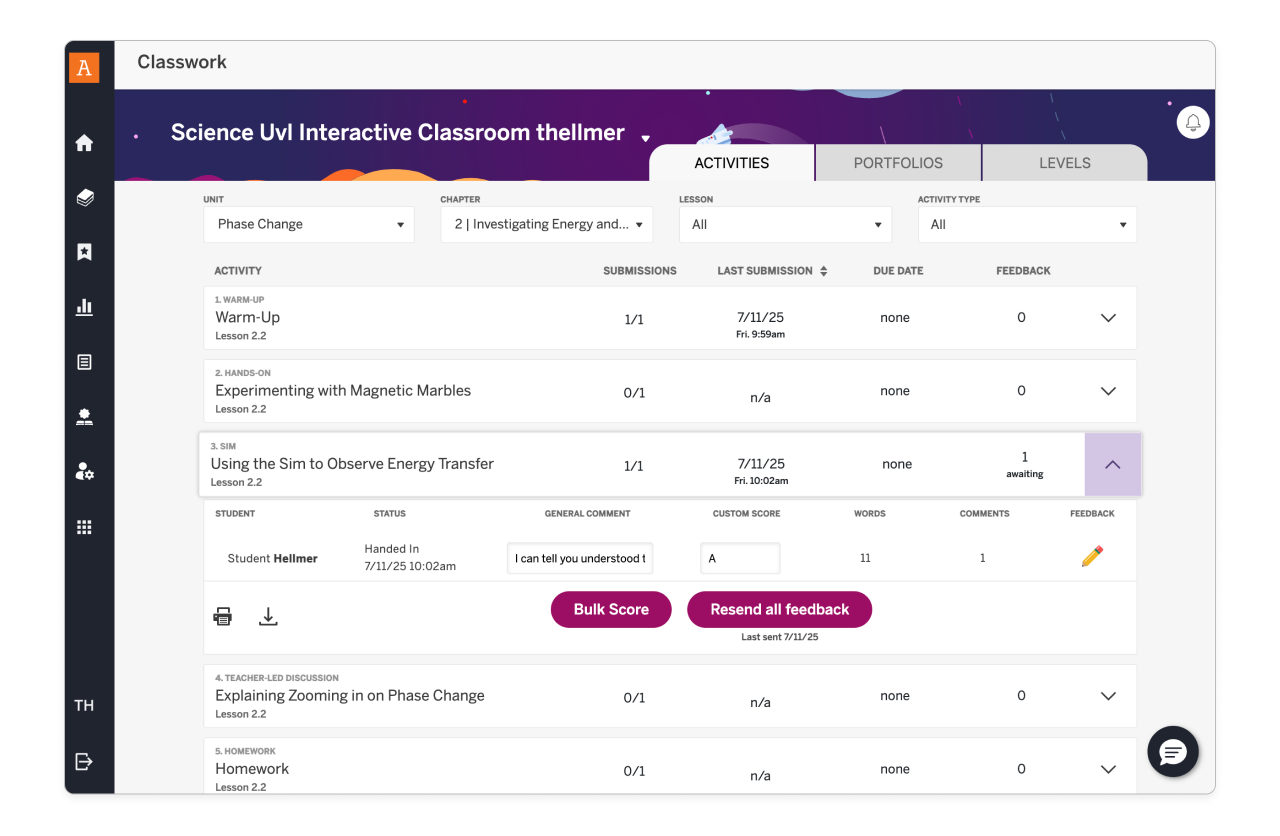Click the Bulk Score button
Viewport: 1280px width, 836px height.
pyautogui.click(x=611, y=609)
